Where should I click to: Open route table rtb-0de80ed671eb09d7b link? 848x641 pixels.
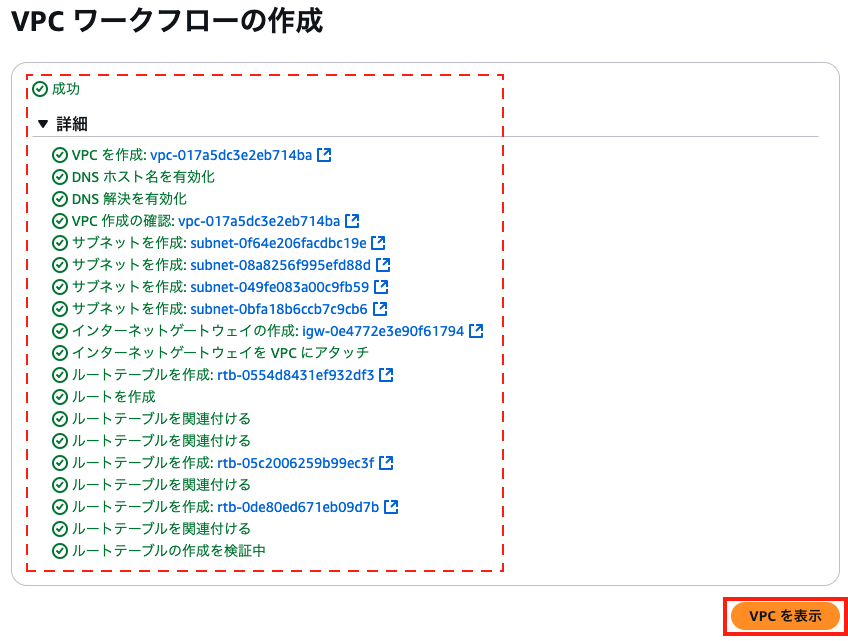[298, 507]
